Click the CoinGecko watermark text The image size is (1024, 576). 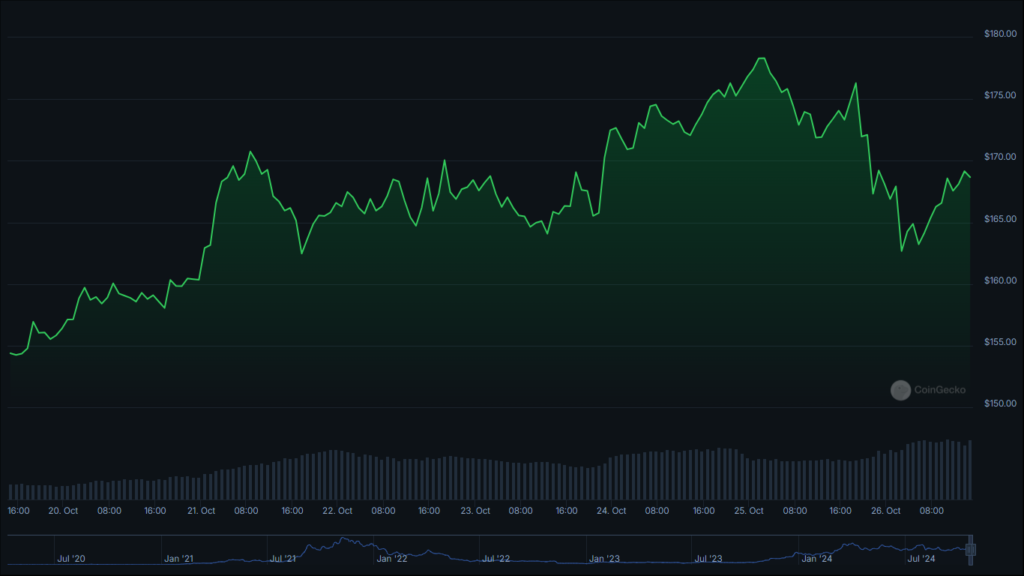[939, 390]
